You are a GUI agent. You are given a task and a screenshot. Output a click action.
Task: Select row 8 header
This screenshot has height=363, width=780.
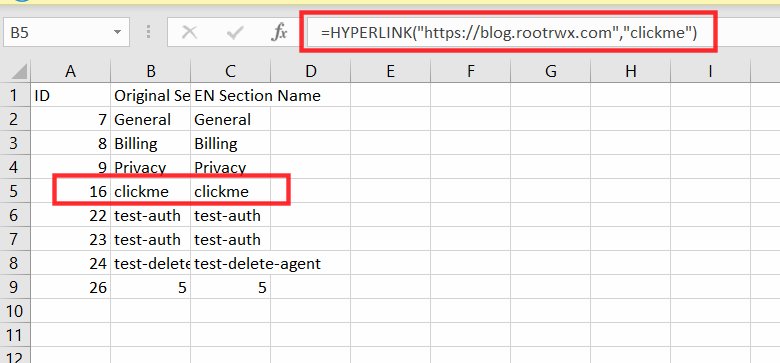[x=15, y=263]
